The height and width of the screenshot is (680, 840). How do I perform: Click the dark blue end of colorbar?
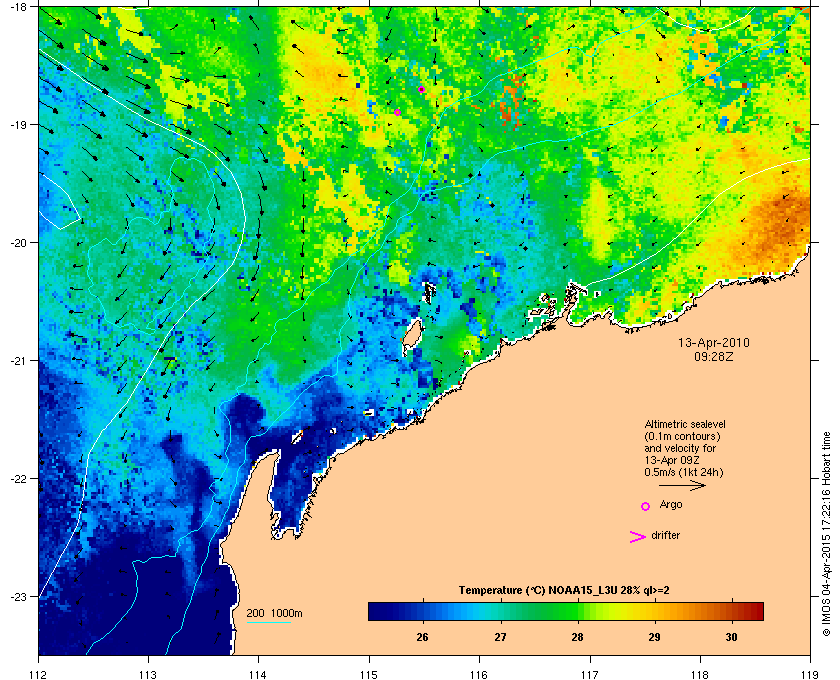pos(378,611)
